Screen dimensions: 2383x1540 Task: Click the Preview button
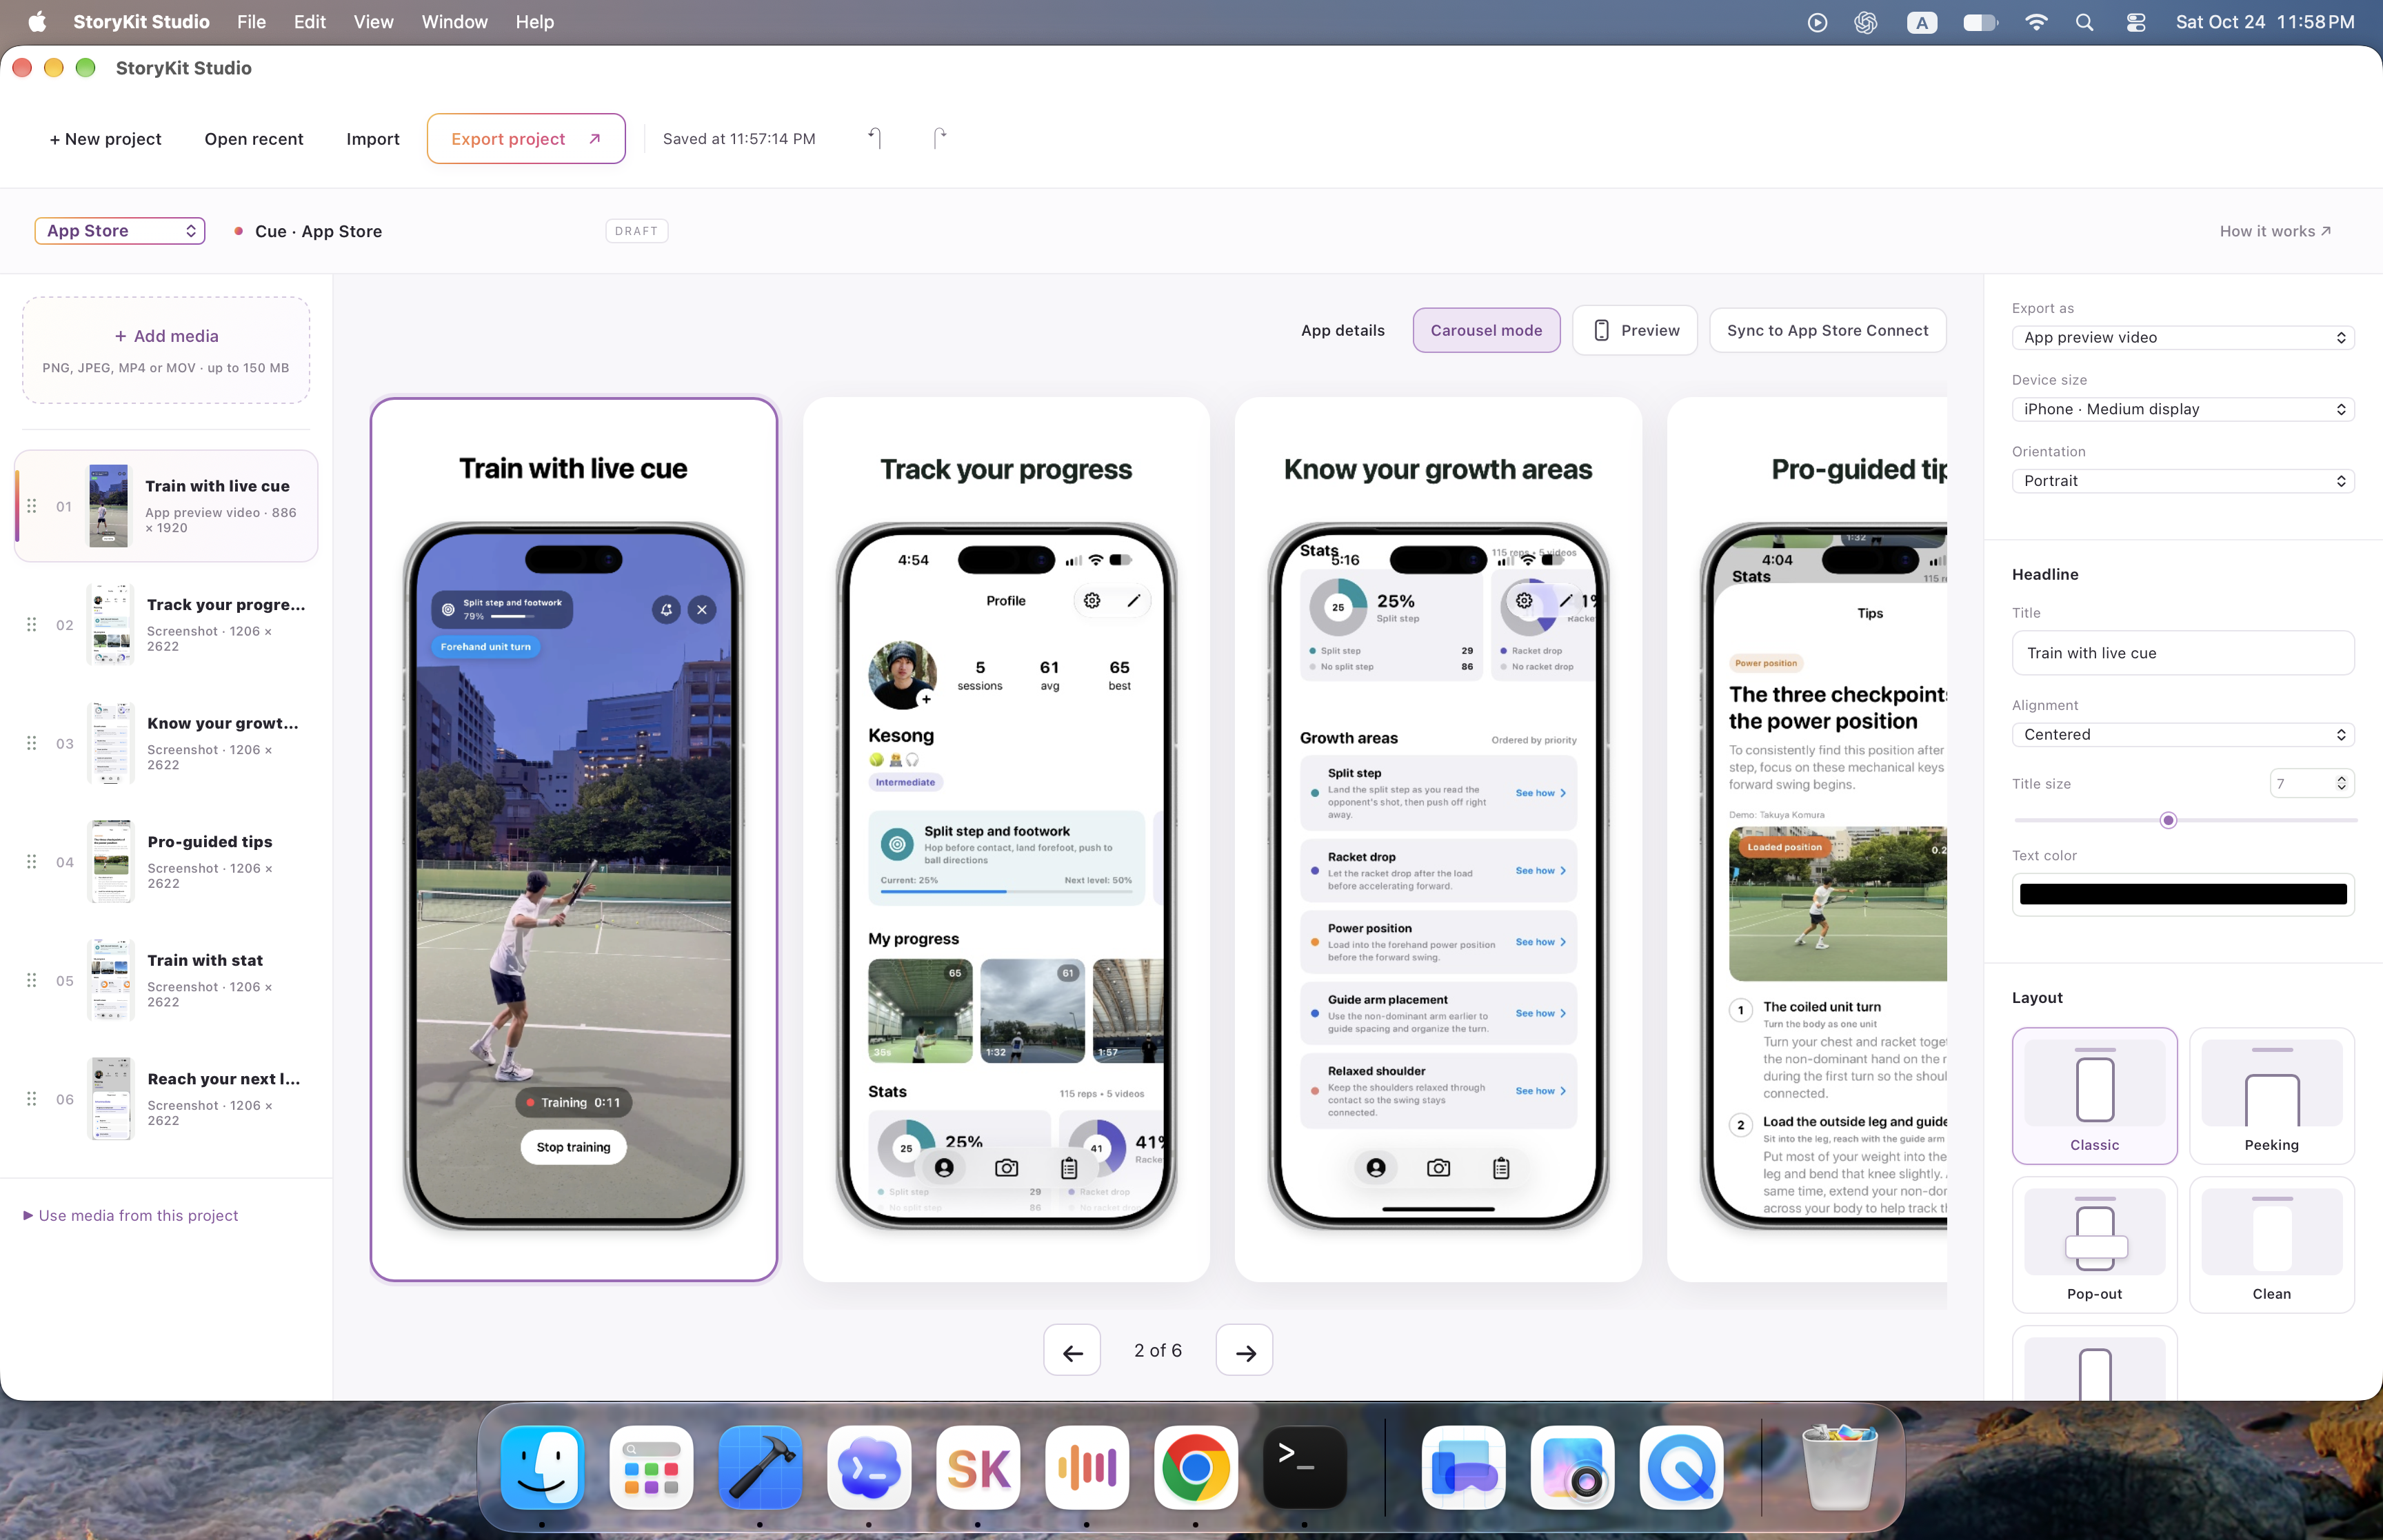(1635, 330)
